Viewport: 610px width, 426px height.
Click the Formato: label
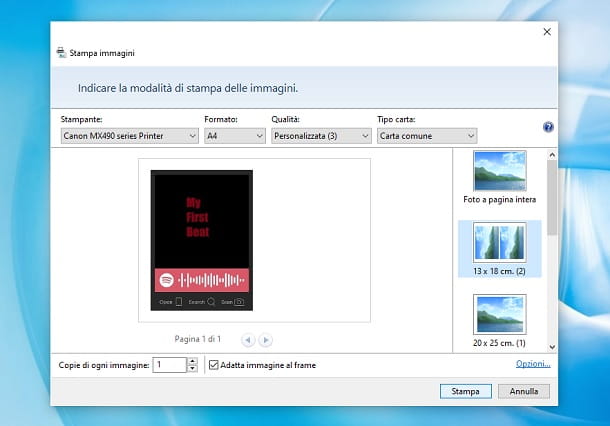(221, 119)
